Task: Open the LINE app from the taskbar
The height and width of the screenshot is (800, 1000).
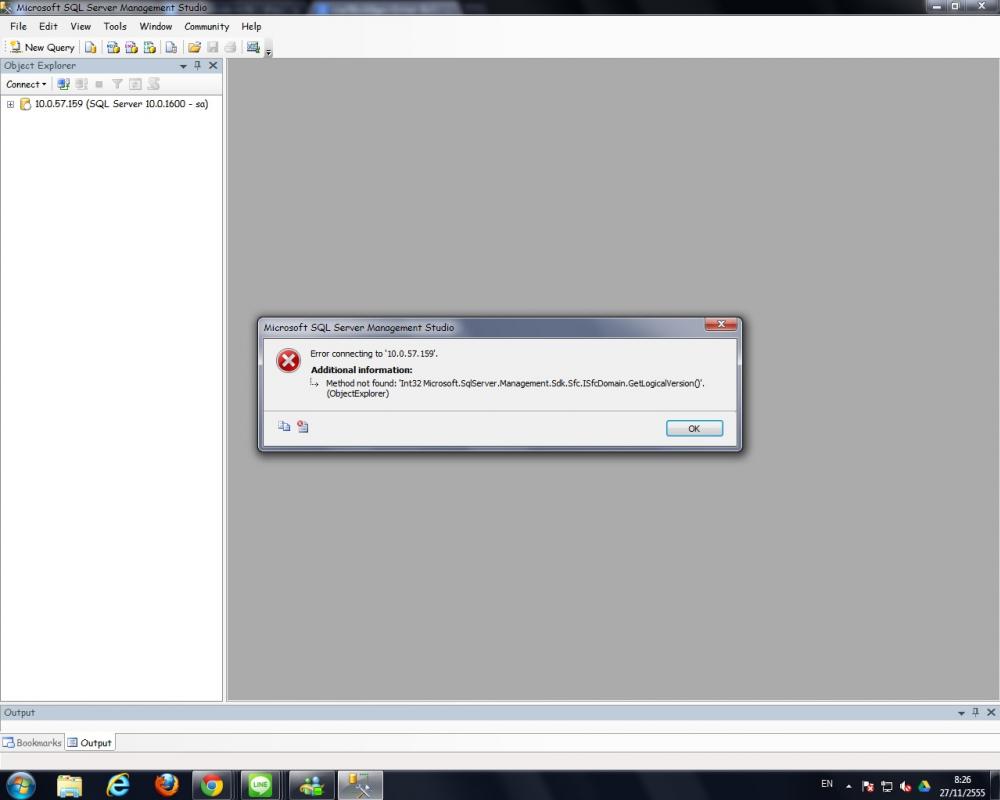Action: [x=261, y=785]
